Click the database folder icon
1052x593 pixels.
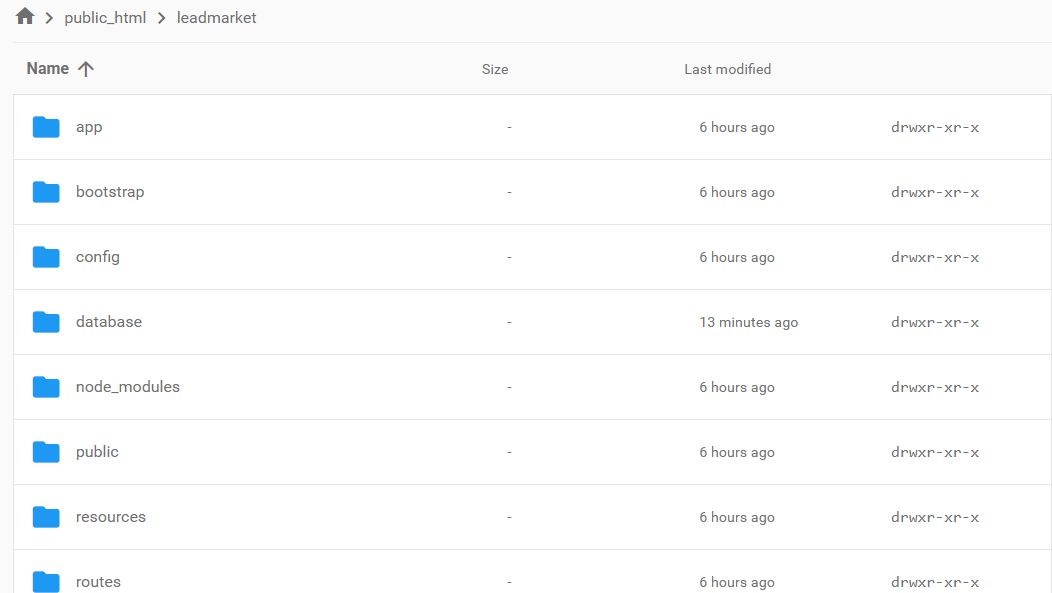click(x=46, y=322)
